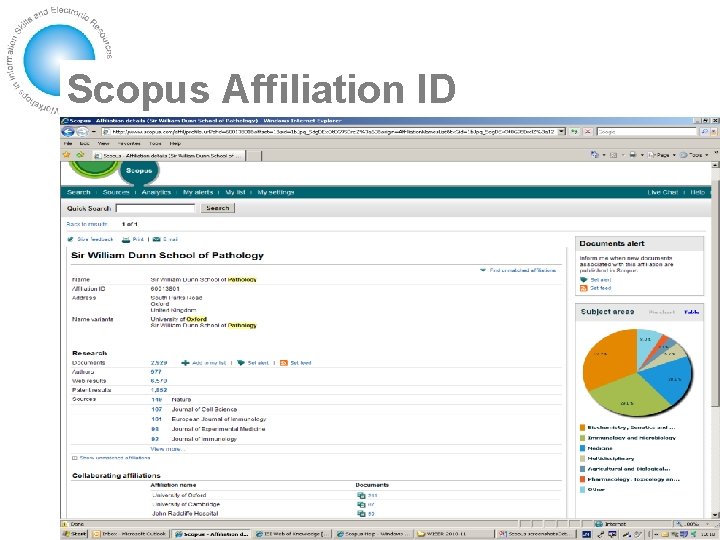Click the page scrollbar down arrow
The height and width of the screenshot is (540, 720).
point(715,515)
